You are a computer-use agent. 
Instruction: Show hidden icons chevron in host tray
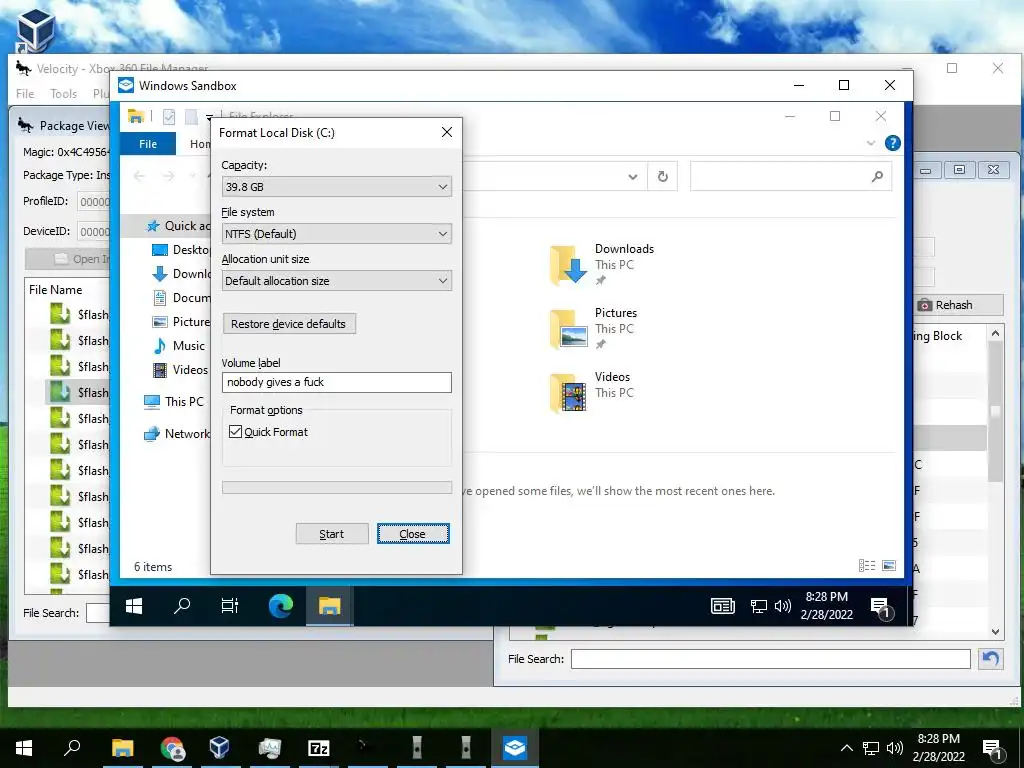pyautogui.click(x=846, y=748)
